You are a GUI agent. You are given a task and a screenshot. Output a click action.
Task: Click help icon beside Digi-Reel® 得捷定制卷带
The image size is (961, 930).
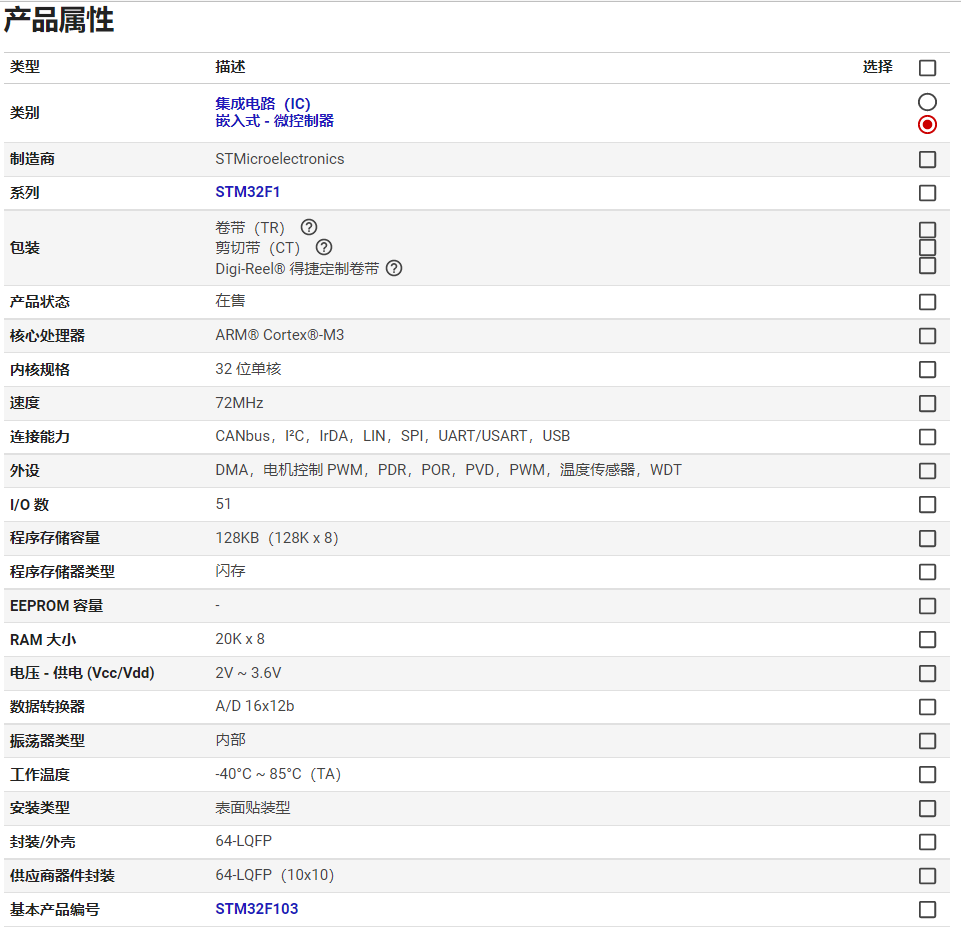point(394,268)
